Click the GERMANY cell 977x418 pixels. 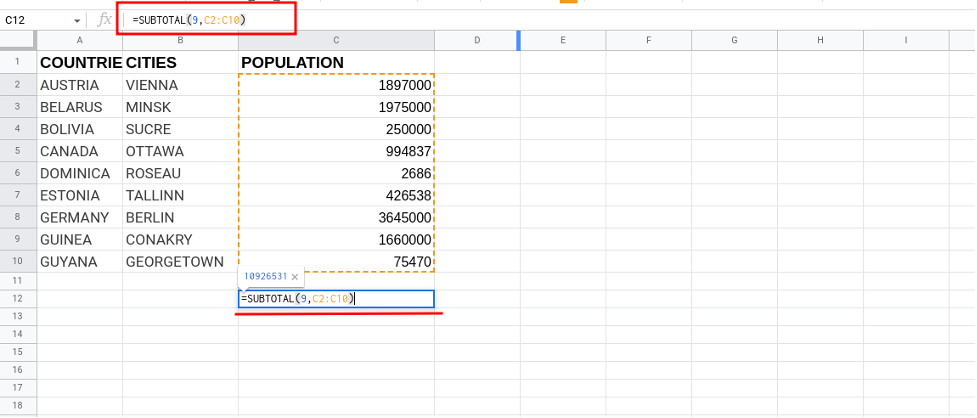[x=80, y=217]
